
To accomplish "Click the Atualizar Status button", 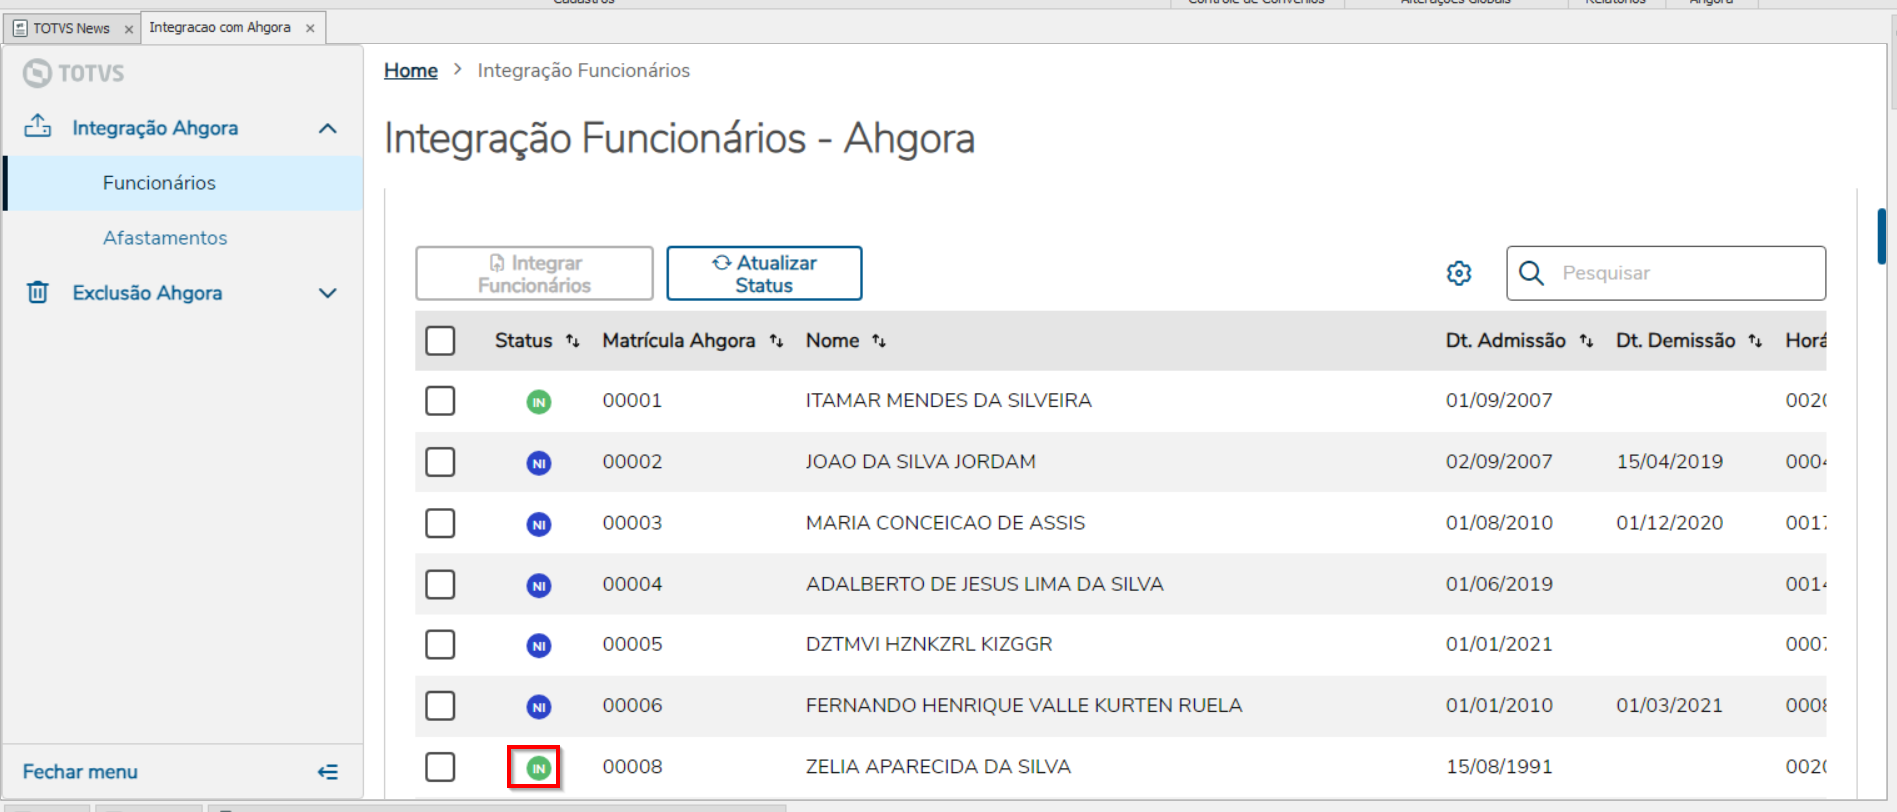I will 764,273.
